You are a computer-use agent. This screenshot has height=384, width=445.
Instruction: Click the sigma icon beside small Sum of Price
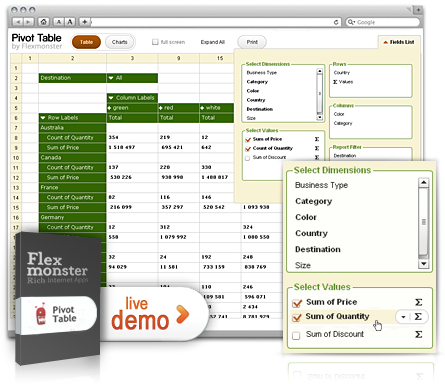(317, 139)
